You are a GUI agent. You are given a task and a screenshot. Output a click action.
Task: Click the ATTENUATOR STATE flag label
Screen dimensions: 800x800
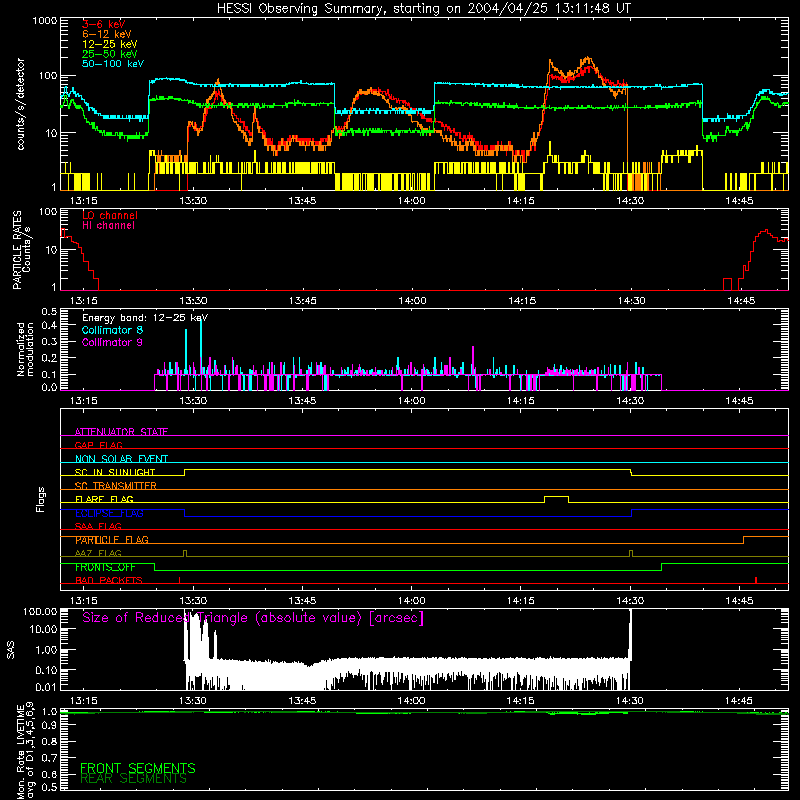[x=121, y=432]
